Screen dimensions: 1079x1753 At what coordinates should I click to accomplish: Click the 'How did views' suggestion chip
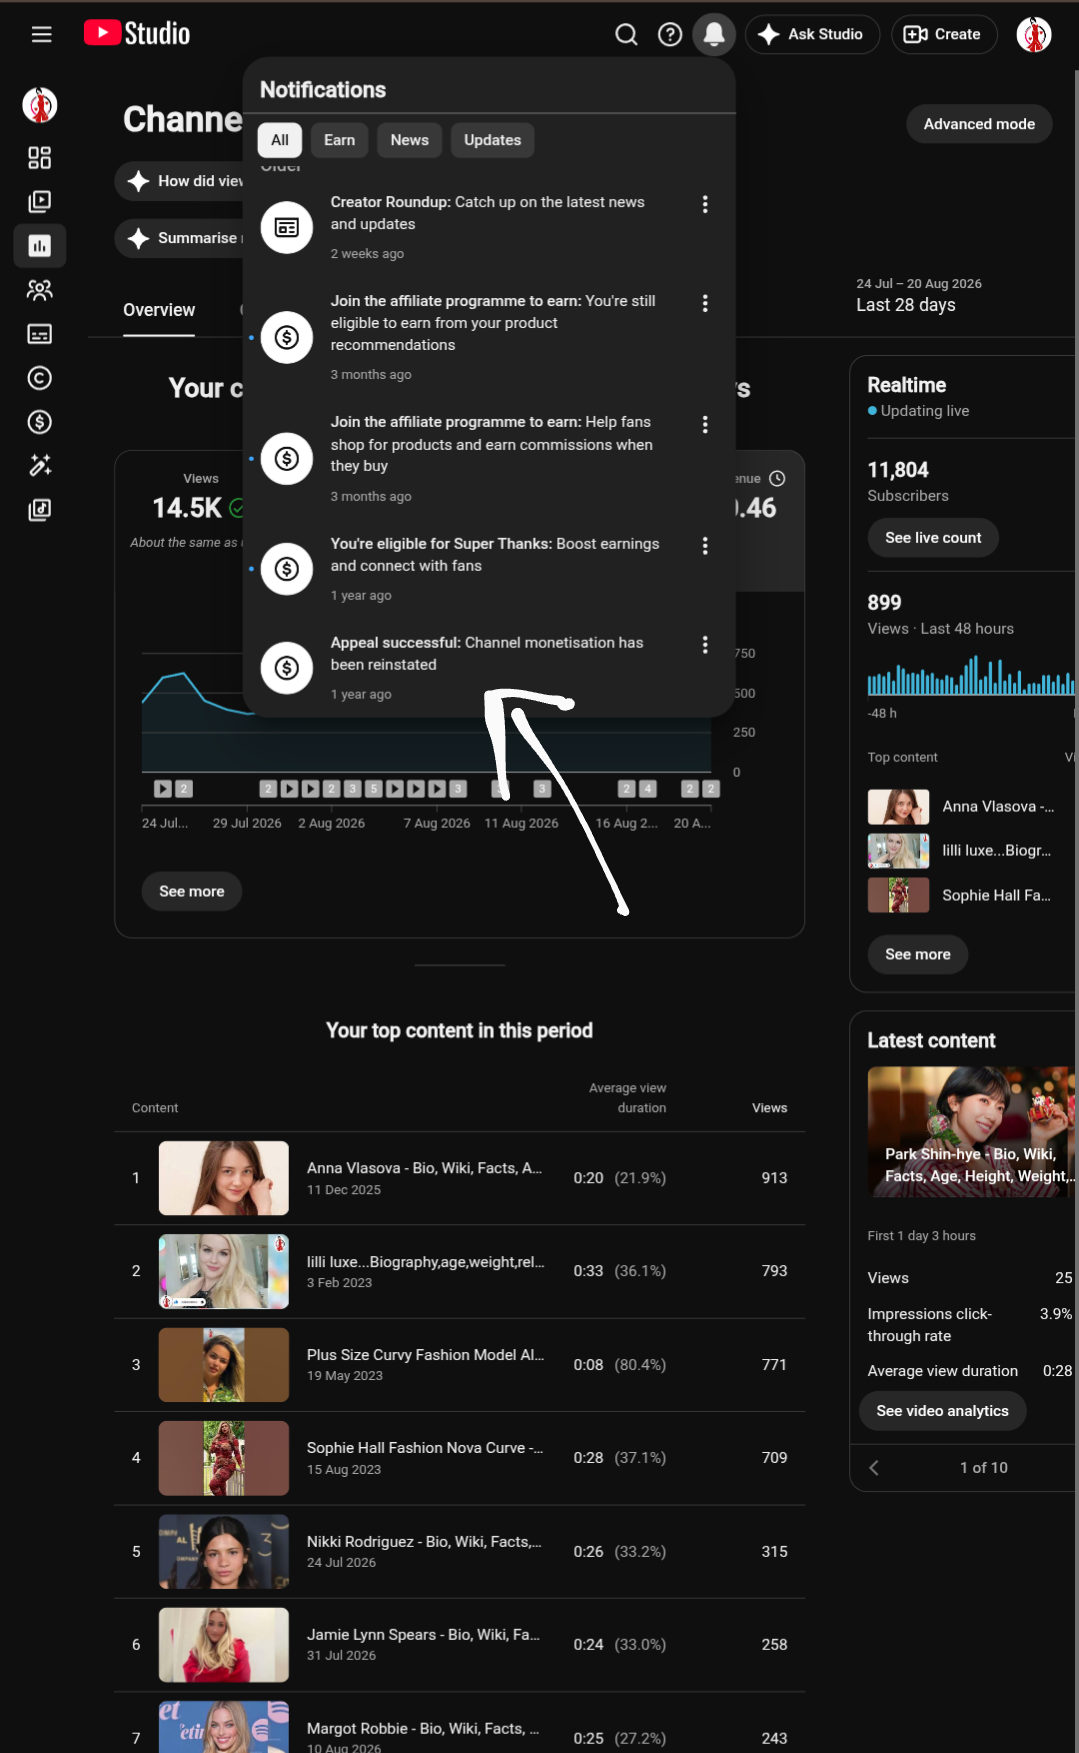(180, 181)
